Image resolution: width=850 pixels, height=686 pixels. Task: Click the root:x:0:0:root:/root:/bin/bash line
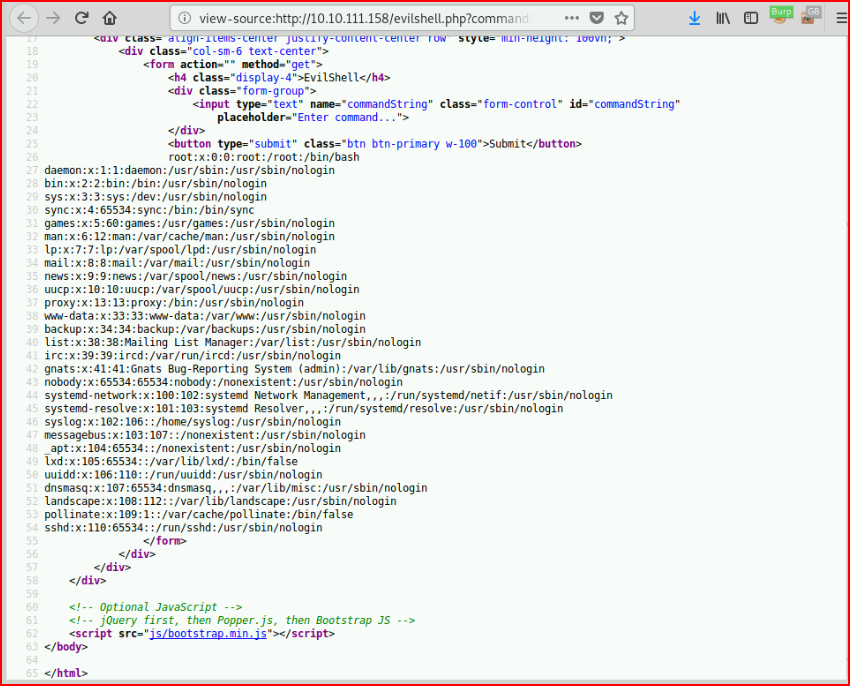pos(263,157)
